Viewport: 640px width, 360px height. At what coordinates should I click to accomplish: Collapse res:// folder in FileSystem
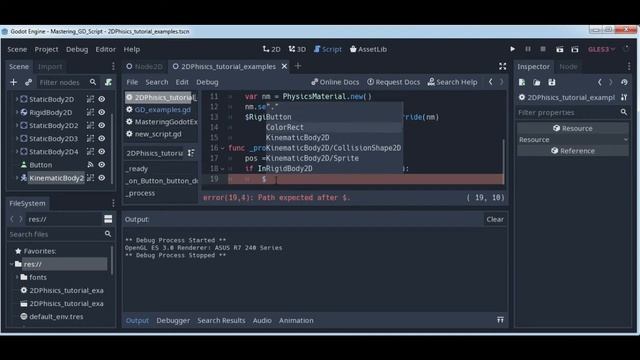tap(11, 264)
